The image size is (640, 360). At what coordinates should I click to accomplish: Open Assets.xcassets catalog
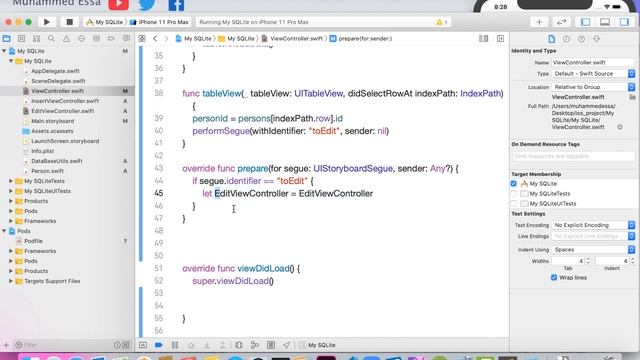pyautogui.click(x=52, y=131)
